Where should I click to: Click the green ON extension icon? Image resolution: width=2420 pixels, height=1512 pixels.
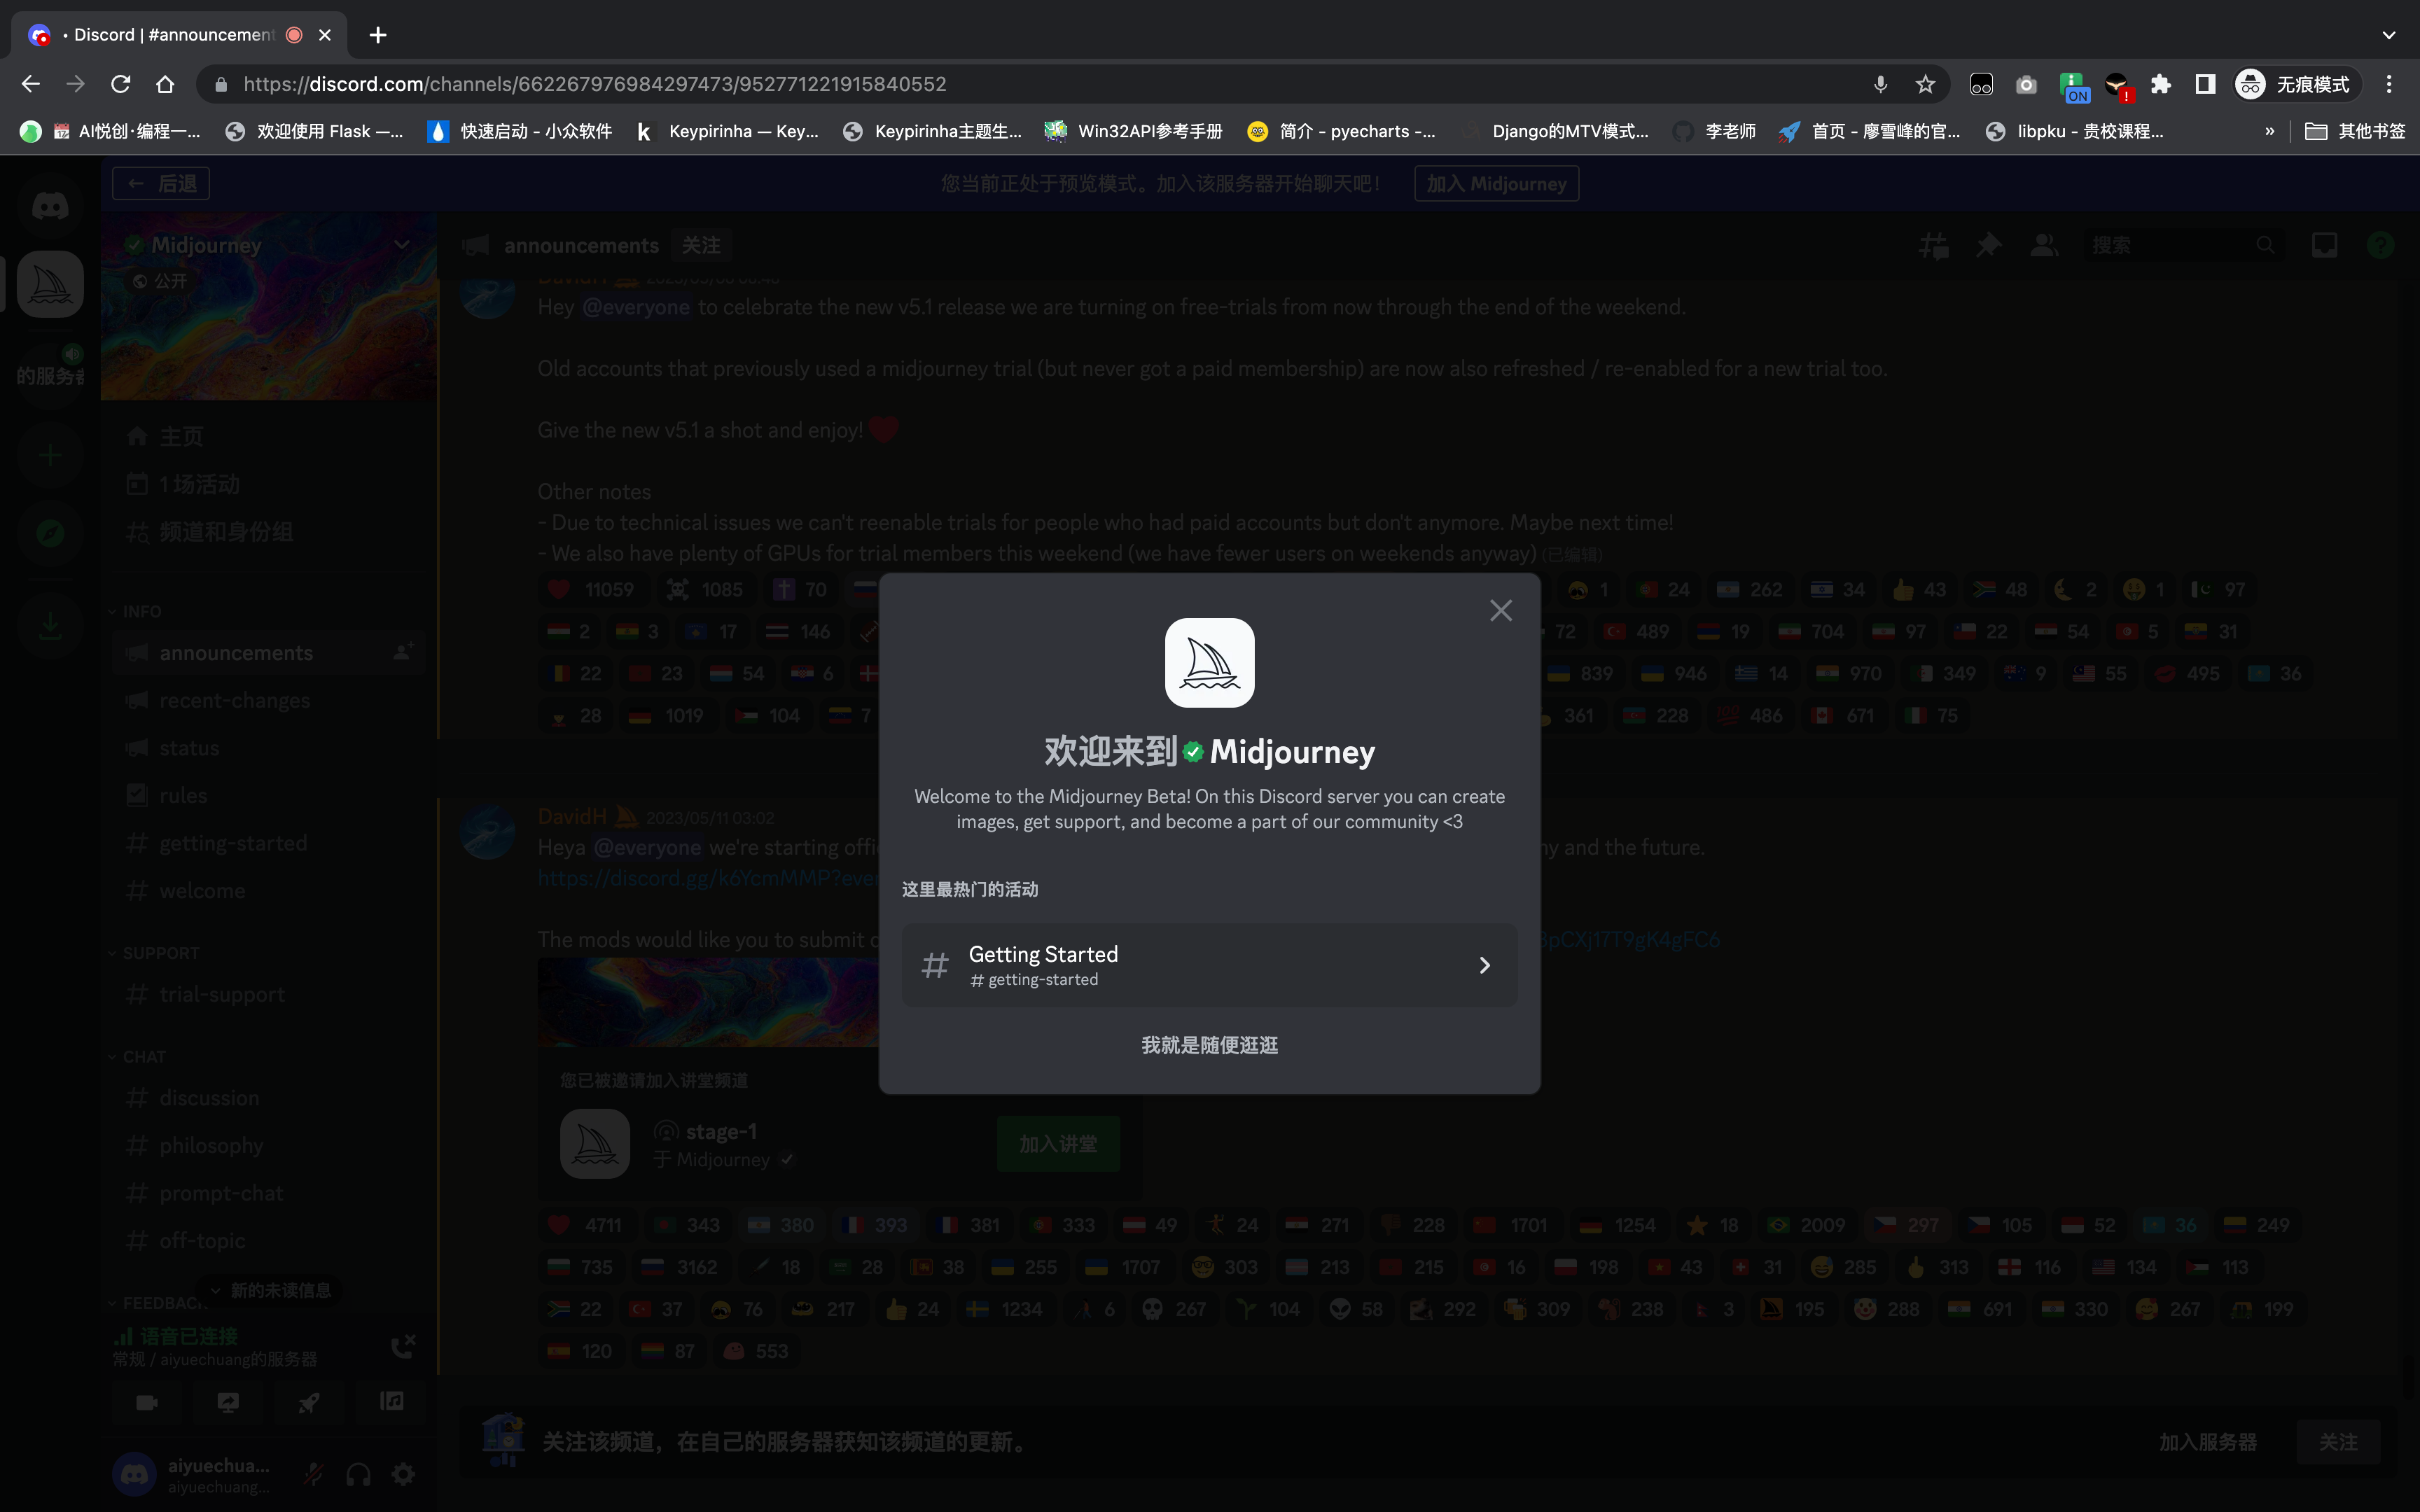pos(2073,86)
